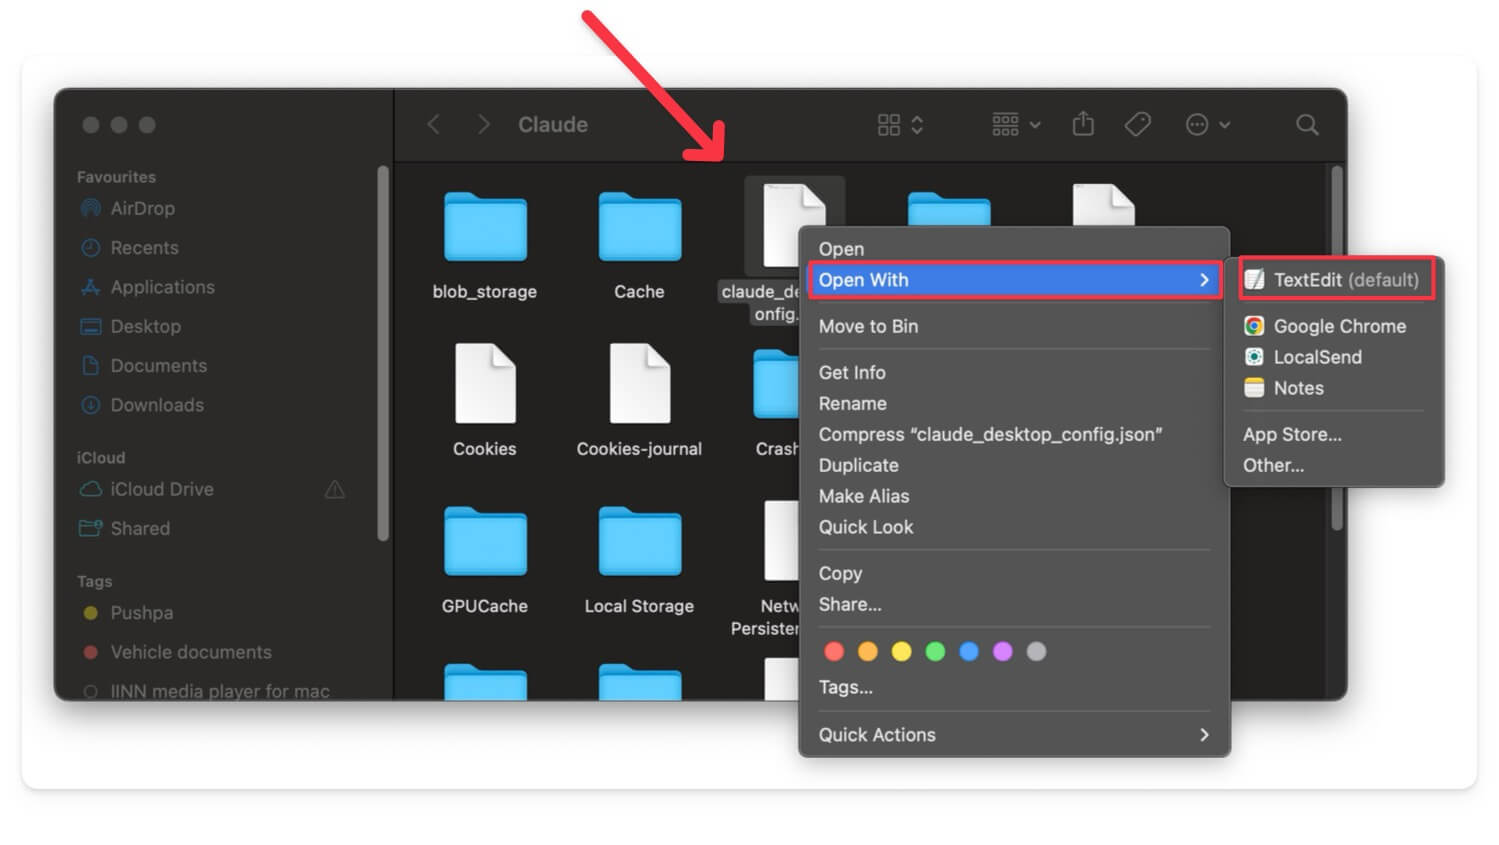This screenshot has width=1499, height=845.
Task: Click the iCloud Drive warning triangle icon
Action: tap(335, 489)
